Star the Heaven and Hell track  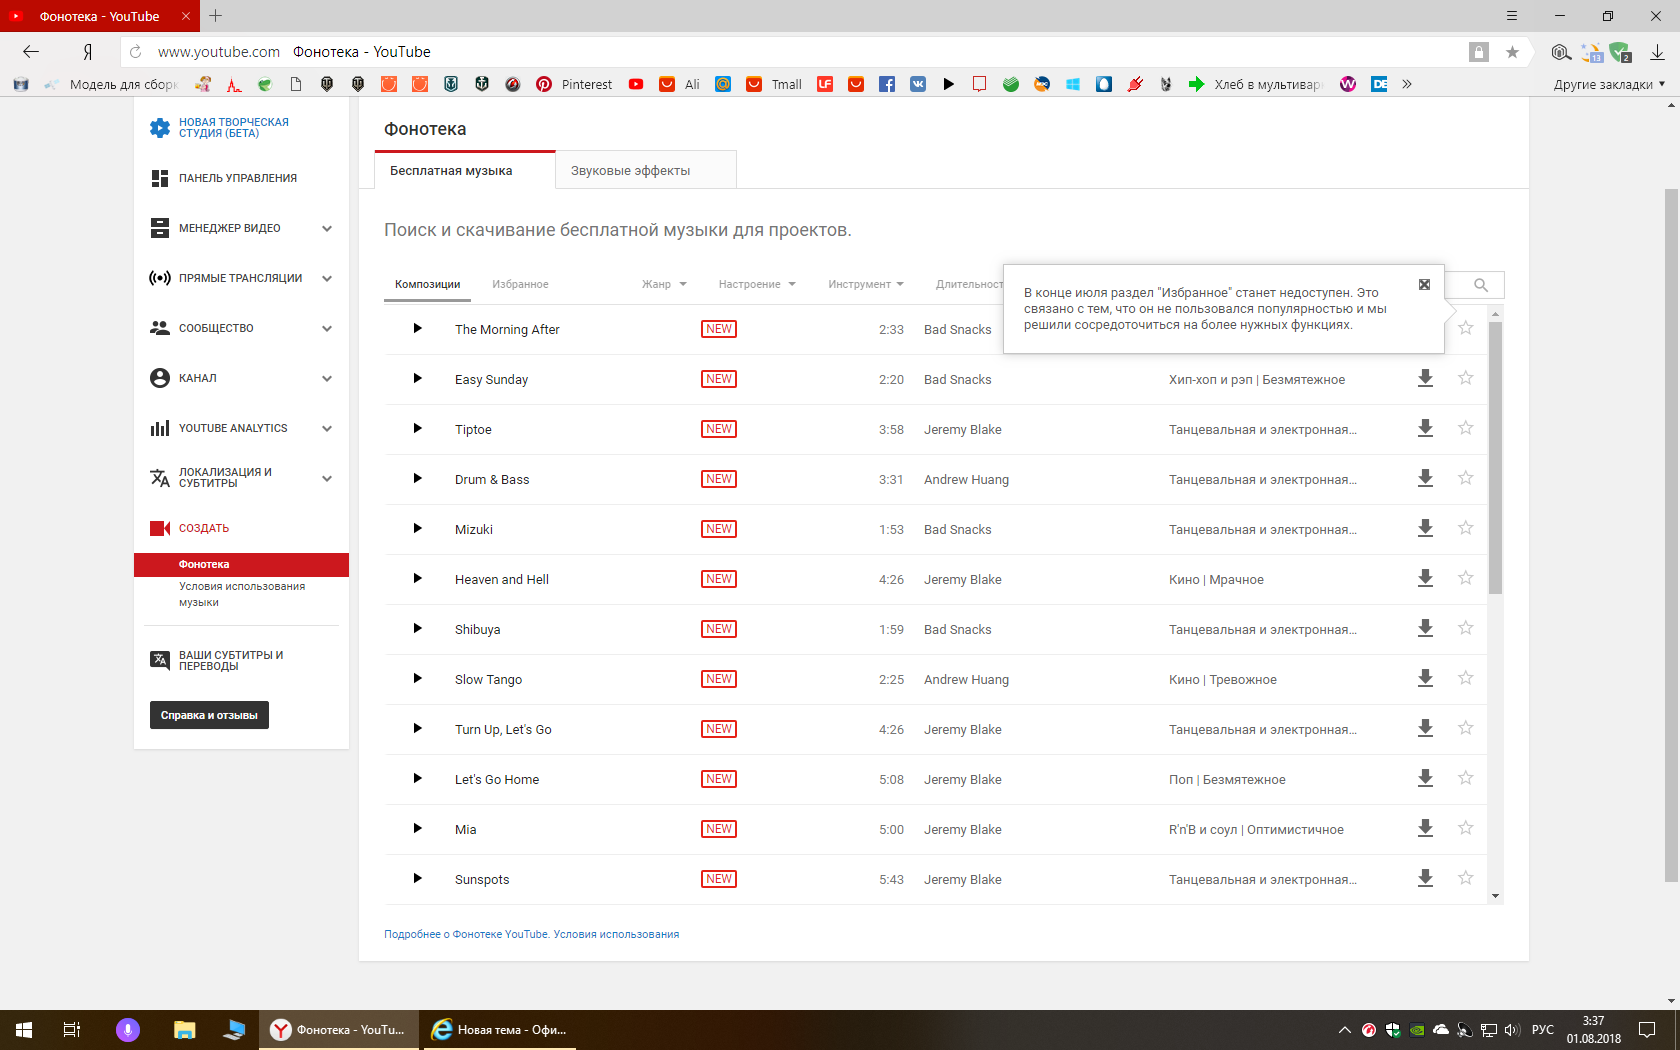coord(1465,578)
